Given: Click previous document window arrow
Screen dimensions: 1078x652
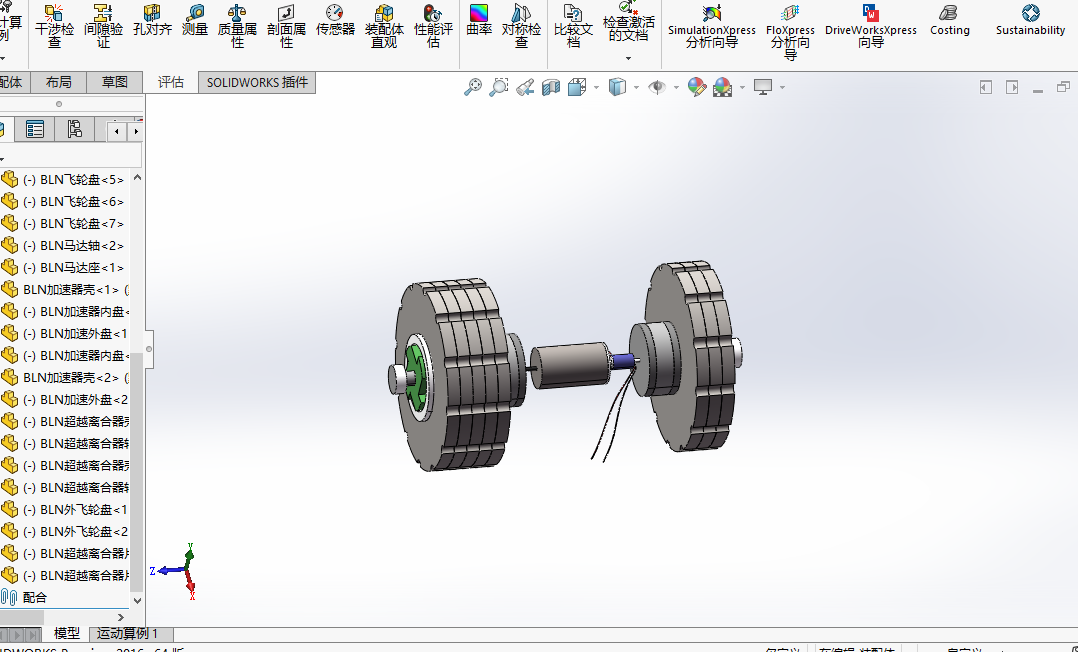Looking at the screenshot, I should pyautogui.click(x=986, y=87).
